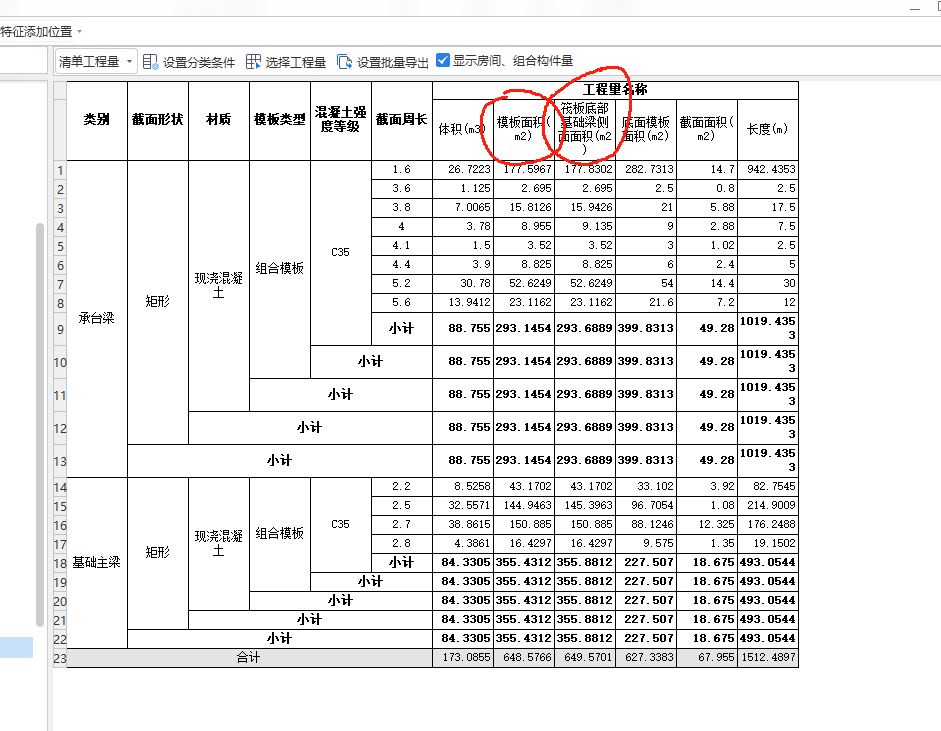Click cell 282.7313 in row 1
Image resolution: width=941 pixels, height=731 pixels.
646,170
